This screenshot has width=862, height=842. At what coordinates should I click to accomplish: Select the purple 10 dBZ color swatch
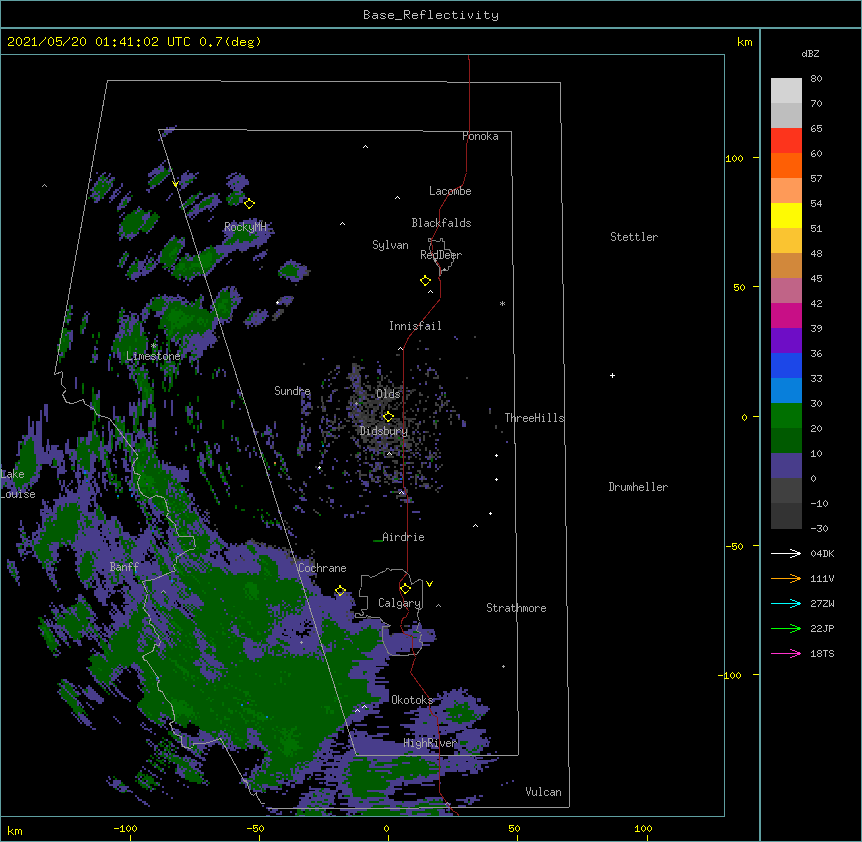coord(786,466)
